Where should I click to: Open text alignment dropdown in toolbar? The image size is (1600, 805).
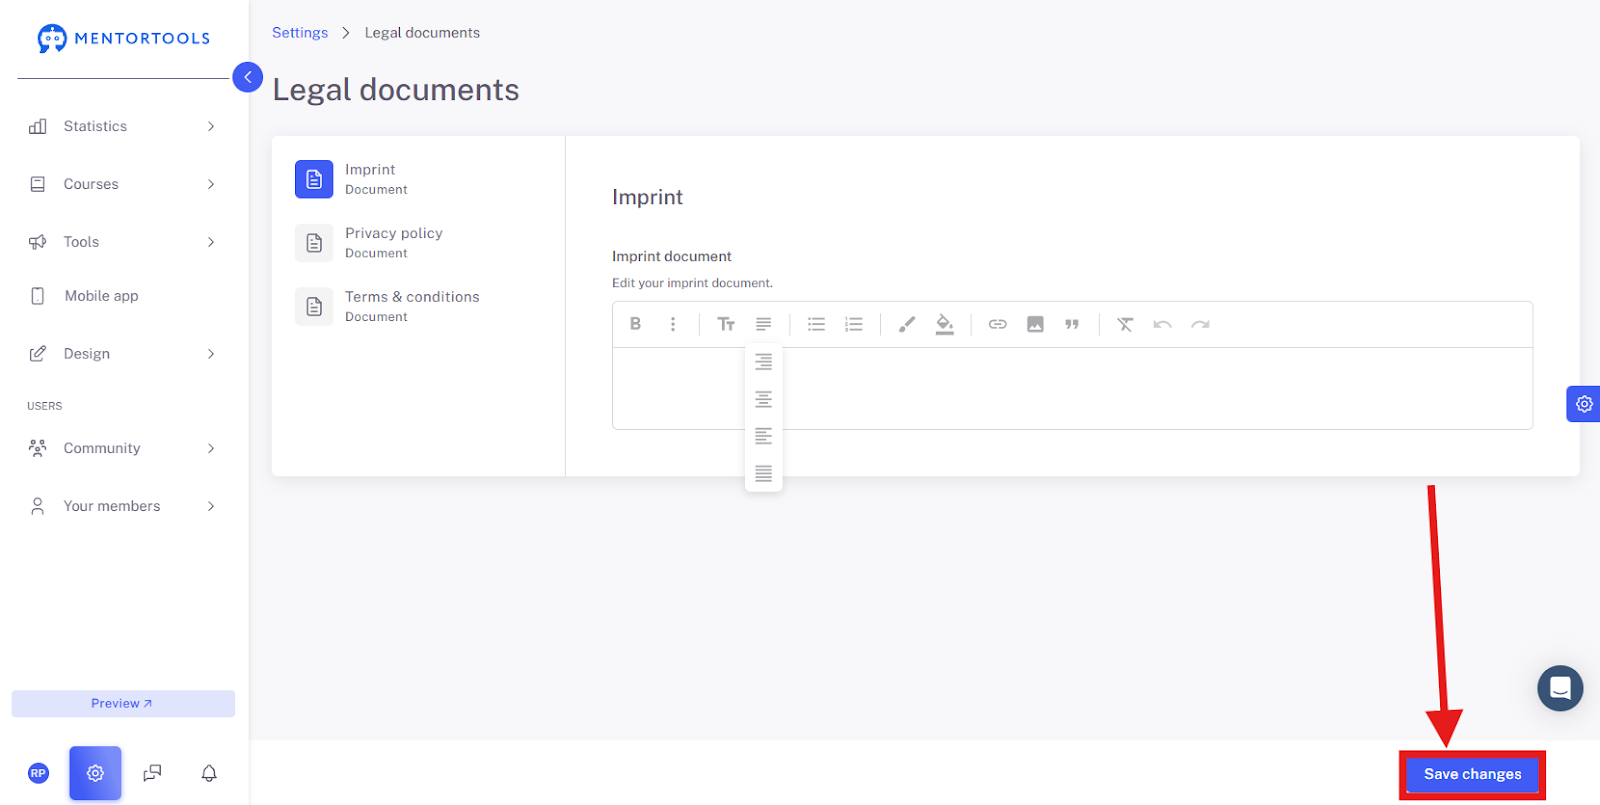tap(764, 324)
